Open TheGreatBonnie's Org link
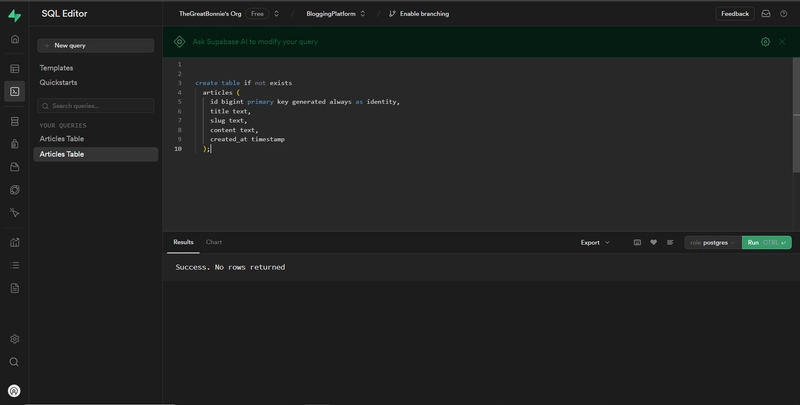The image size is (800, 405). click(x=210, y=14)
